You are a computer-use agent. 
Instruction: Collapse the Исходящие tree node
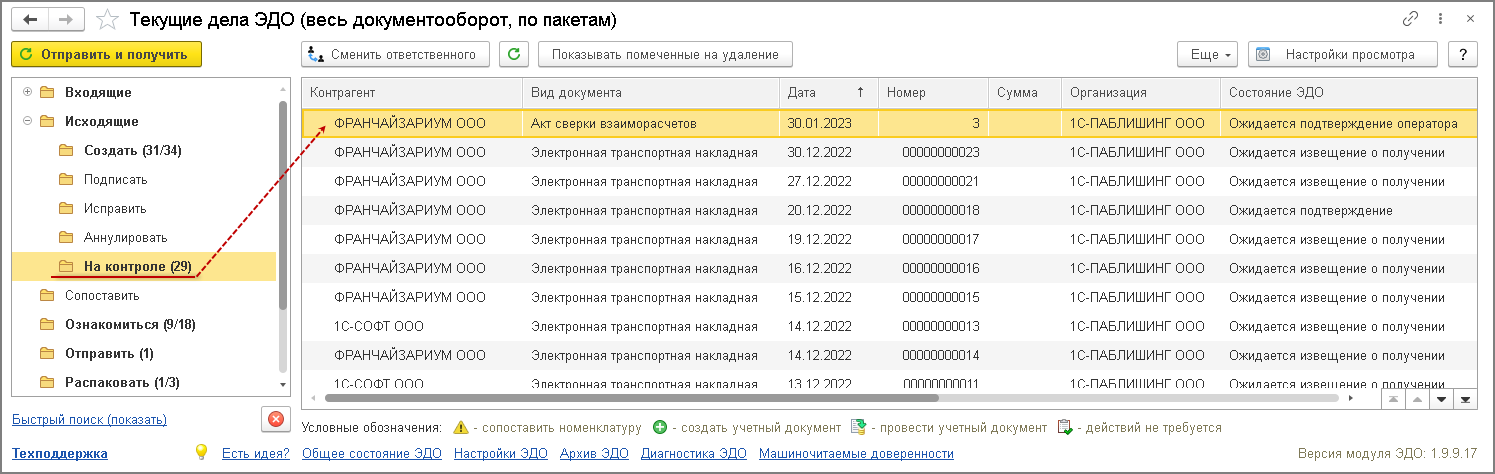[27, 121]
